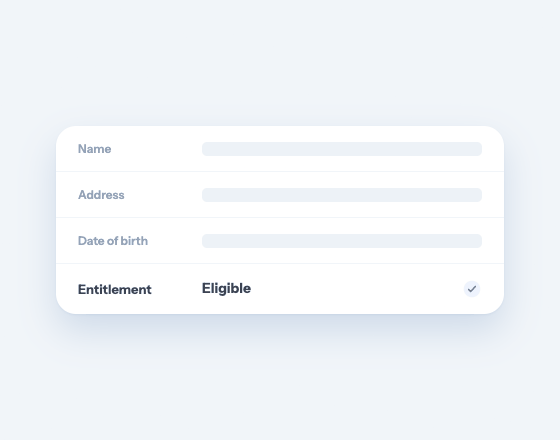Click the Entitlement label
Screen dimensions: 560x440
click(115, 289)
